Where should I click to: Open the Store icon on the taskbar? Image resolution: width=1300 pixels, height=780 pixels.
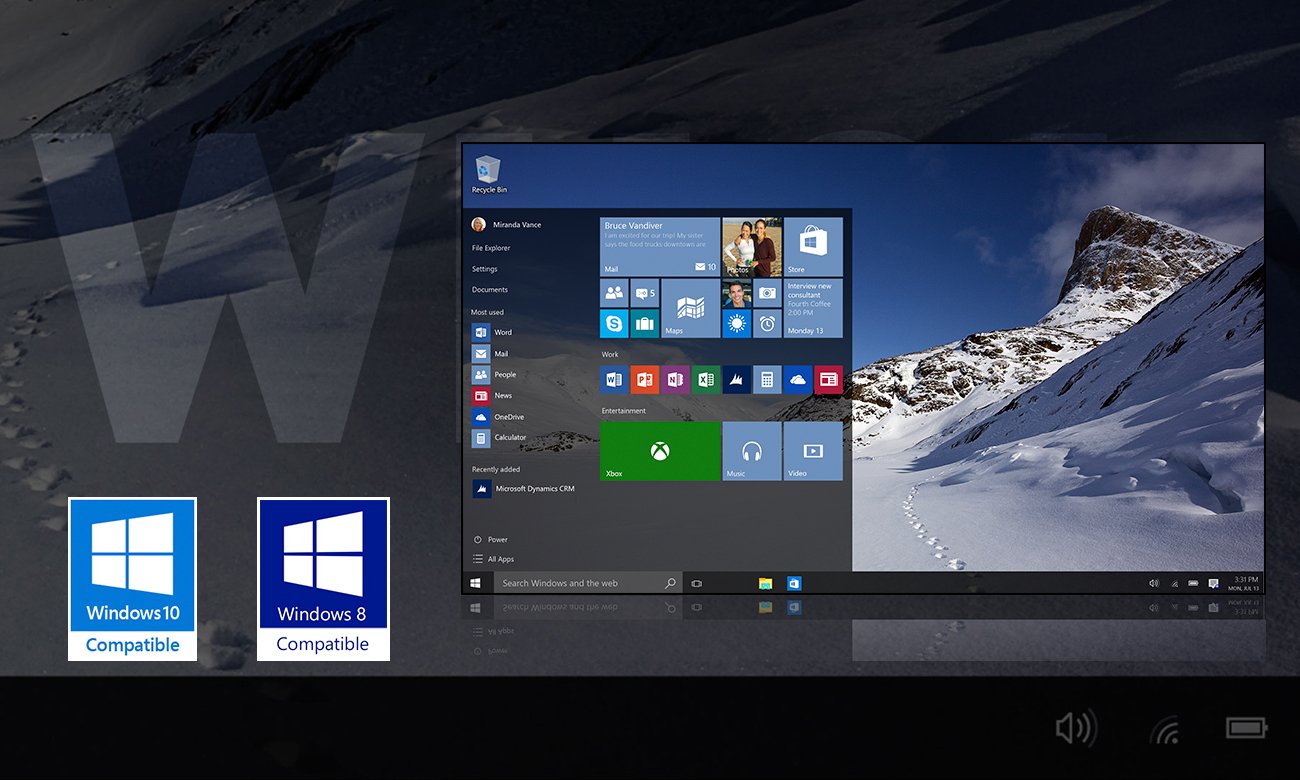point(794,583)
